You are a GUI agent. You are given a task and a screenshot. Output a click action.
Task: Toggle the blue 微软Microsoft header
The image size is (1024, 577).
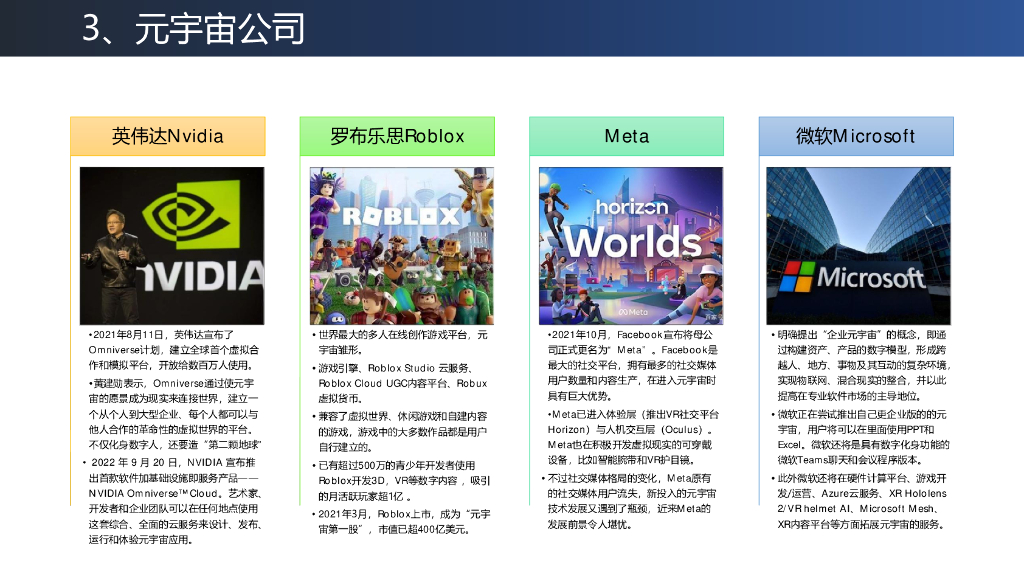pyautogui.click(x=857, y=136)
